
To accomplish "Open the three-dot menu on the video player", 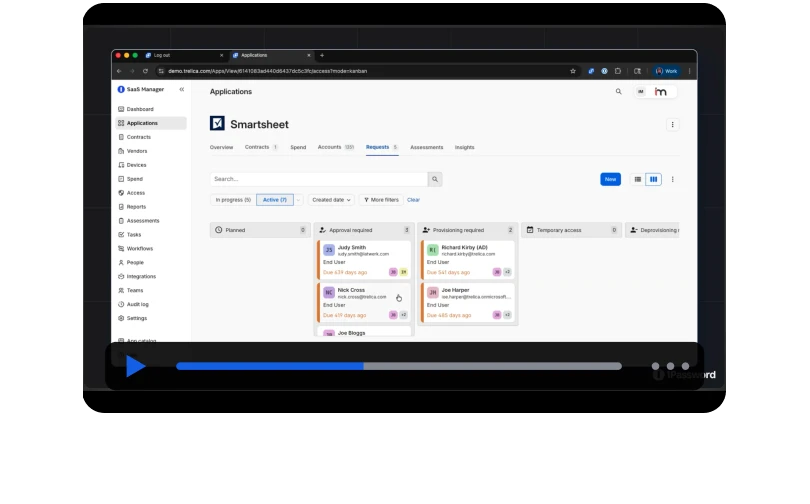I will (x=670, y=366).
